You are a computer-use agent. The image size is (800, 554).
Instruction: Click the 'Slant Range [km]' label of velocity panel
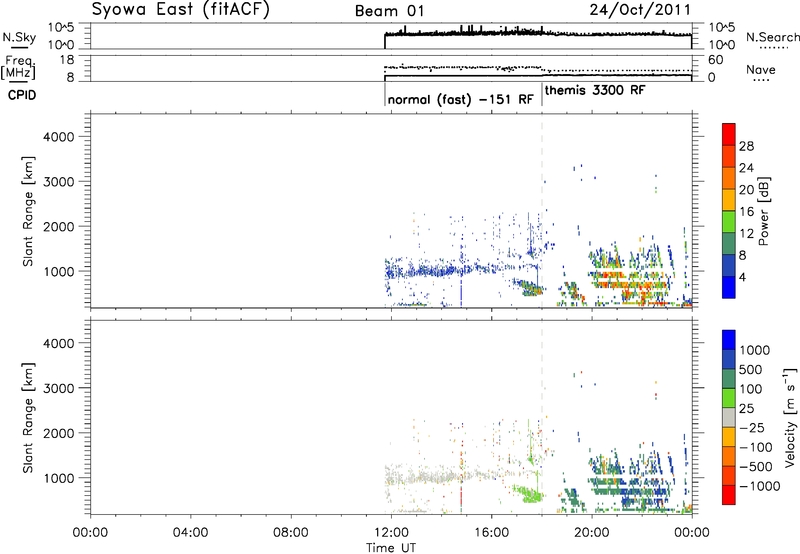[x=28, y=417]
